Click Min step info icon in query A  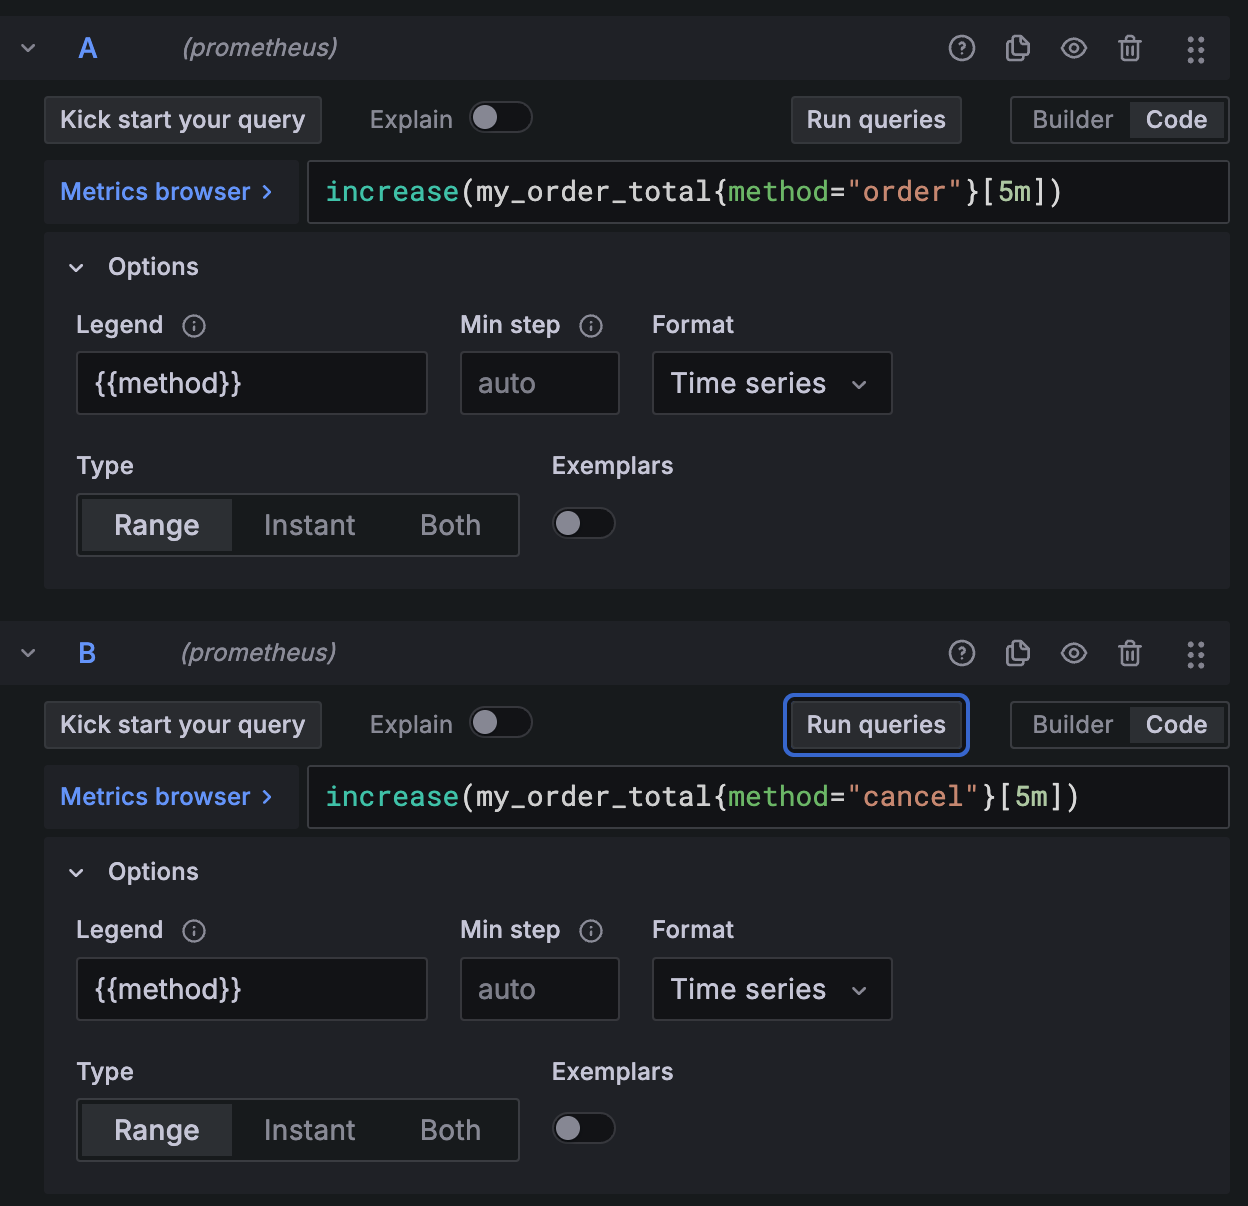(x=591, y=326)
